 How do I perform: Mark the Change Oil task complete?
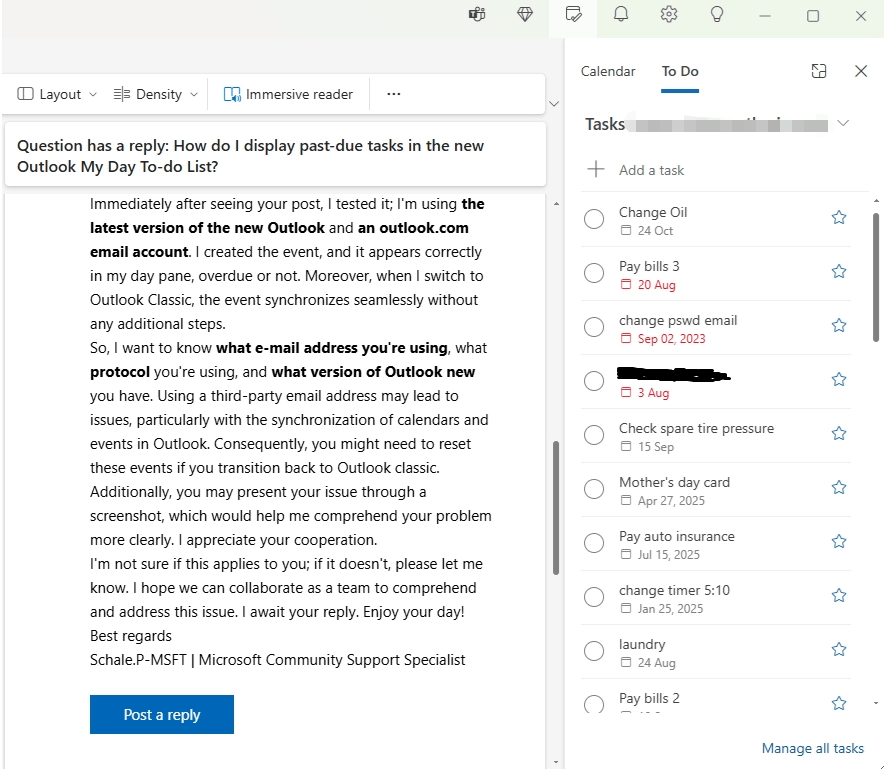(x=594, y=217)
